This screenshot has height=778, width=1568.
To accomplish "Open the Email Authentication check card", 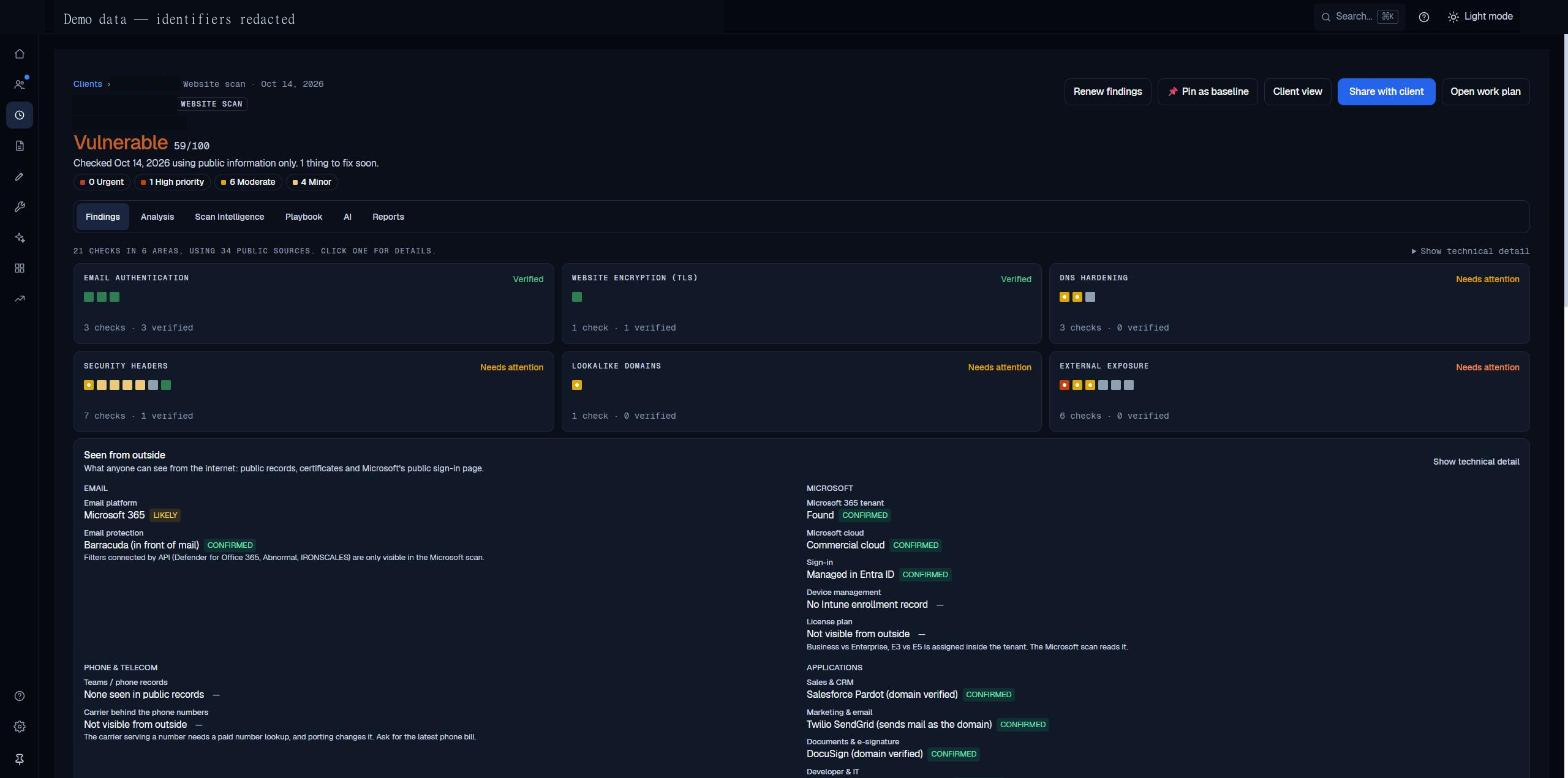I will [x=313, y=303].
